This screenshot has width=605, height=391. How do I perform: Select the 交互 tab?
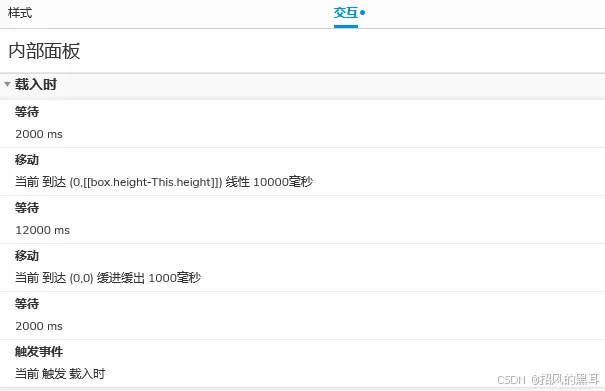pyautogui.click(x=346, y=13)
